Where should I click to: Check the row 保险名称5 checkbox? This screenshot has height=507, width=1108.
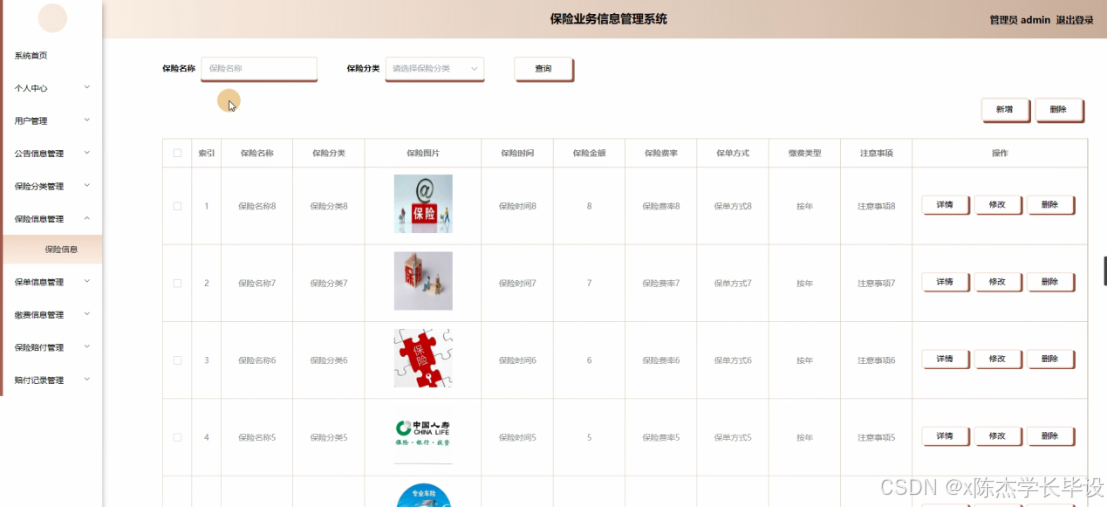[177, 437]
